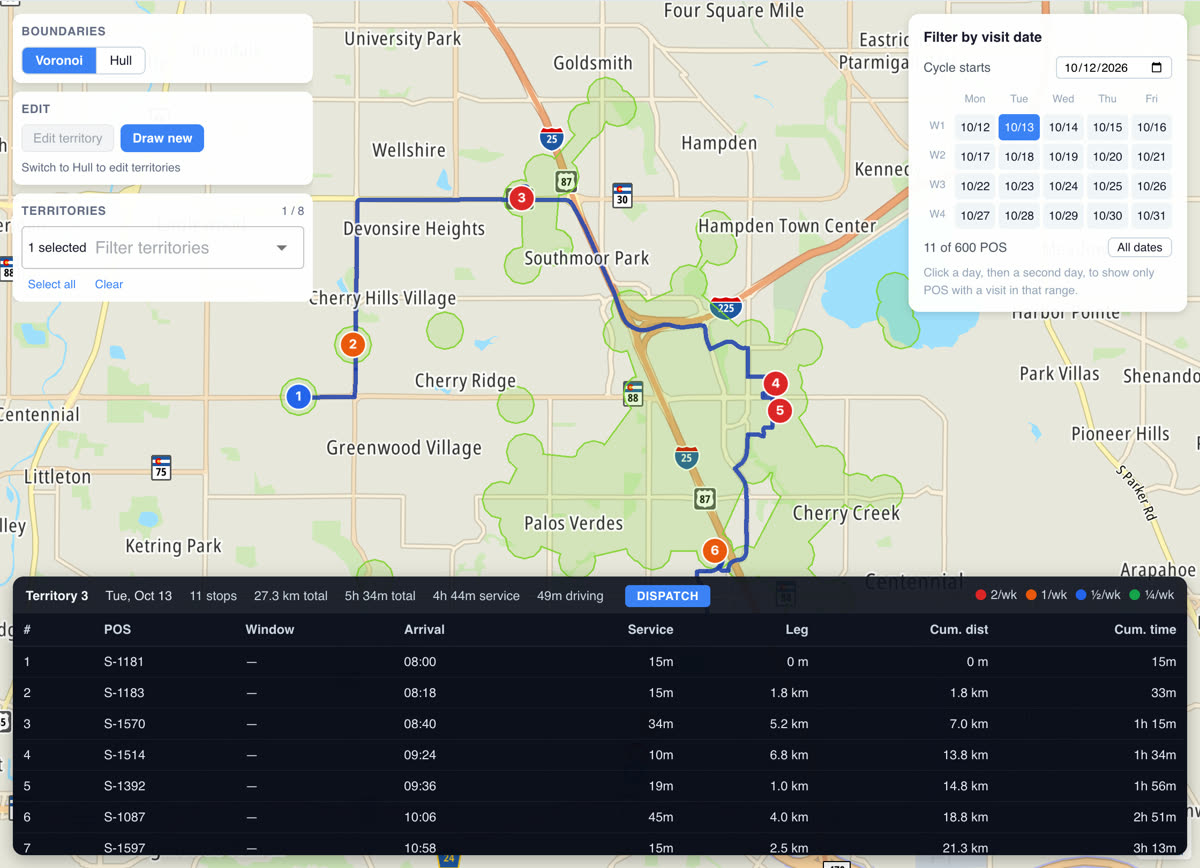Pick date 10/28 in week 4
The image size is (1200, 868).
point(1019,215)
